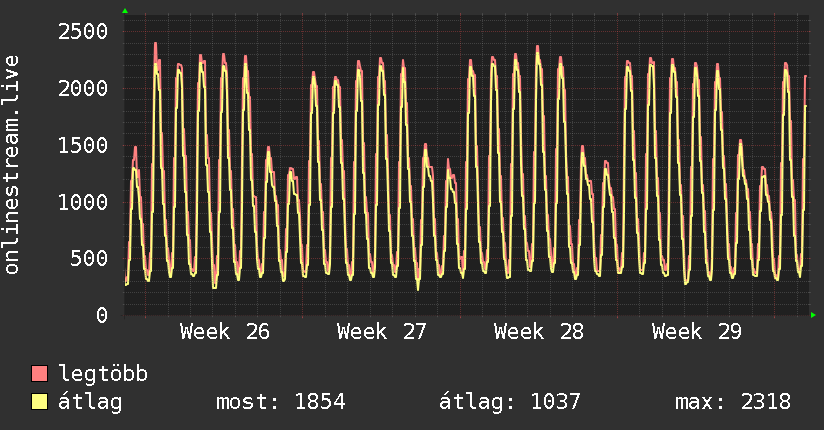Click the 500 Y-axis value
Screen dimensions: 824x430
89,258
